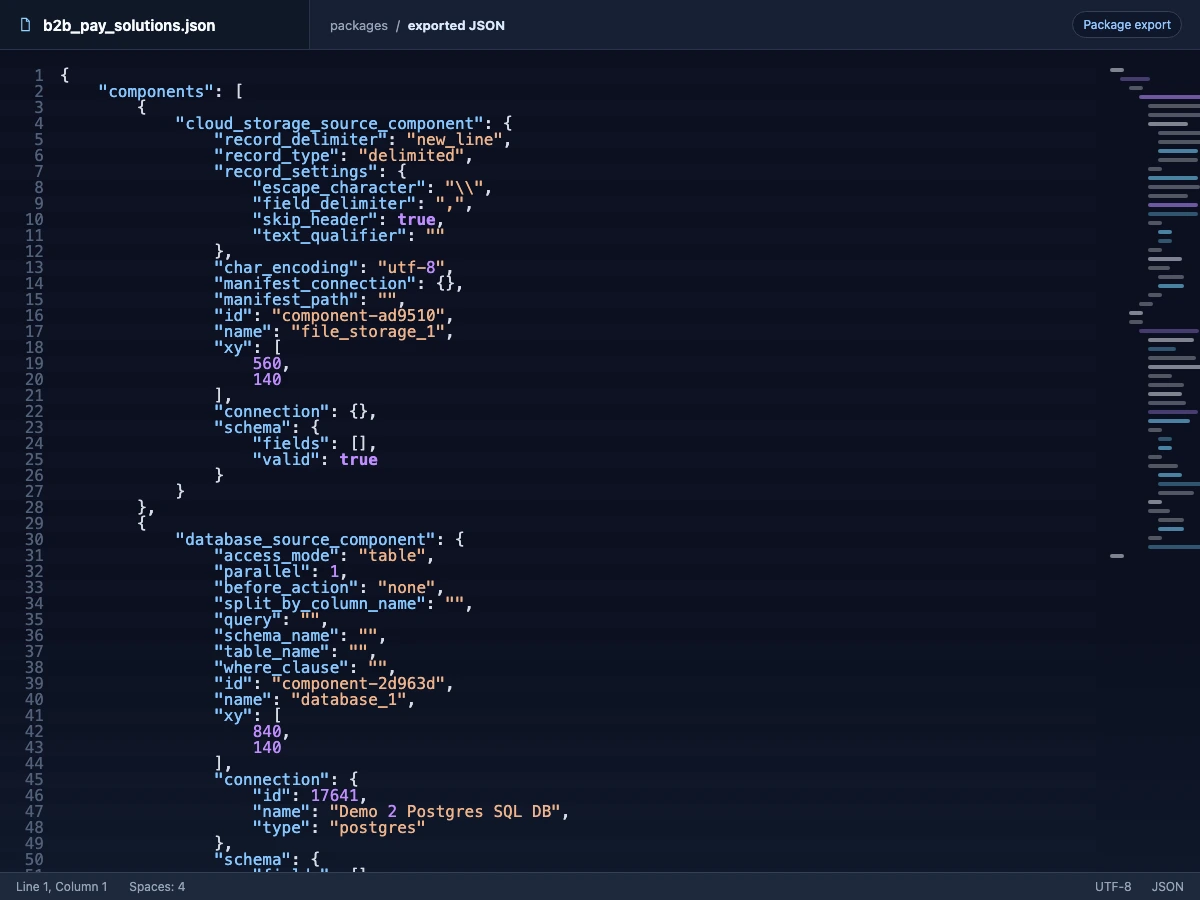Click the number 840 in xy

[267, 731]
